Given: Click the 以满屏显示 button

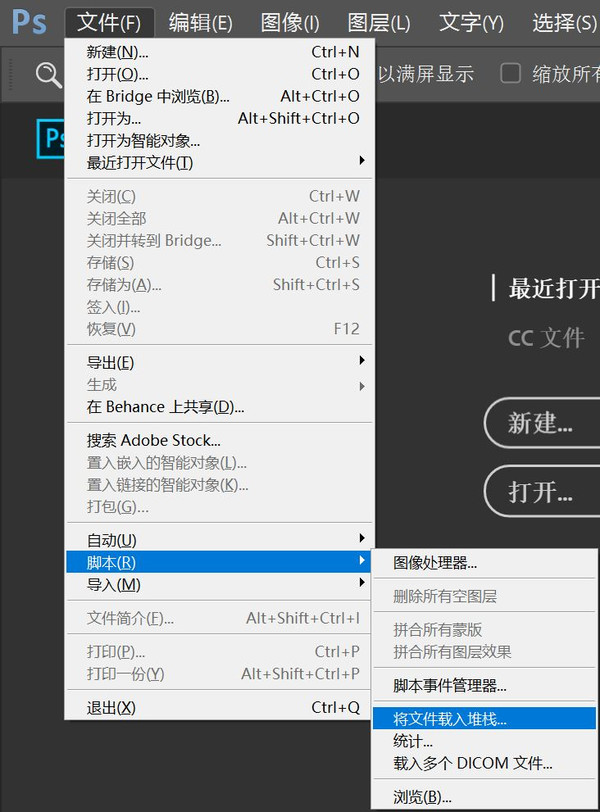Looking at the screenshot, I should tap(426, 74).
